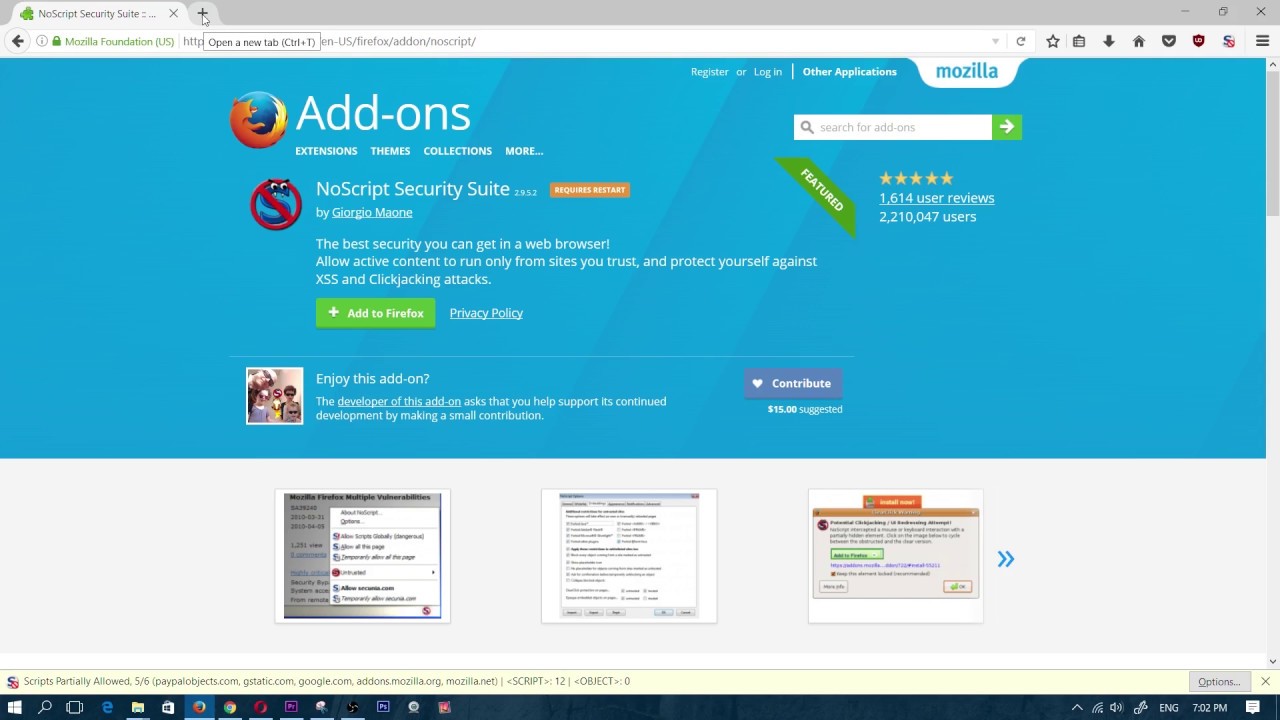
Task: Open Photoshop from the taskbar
Action: 383,708
